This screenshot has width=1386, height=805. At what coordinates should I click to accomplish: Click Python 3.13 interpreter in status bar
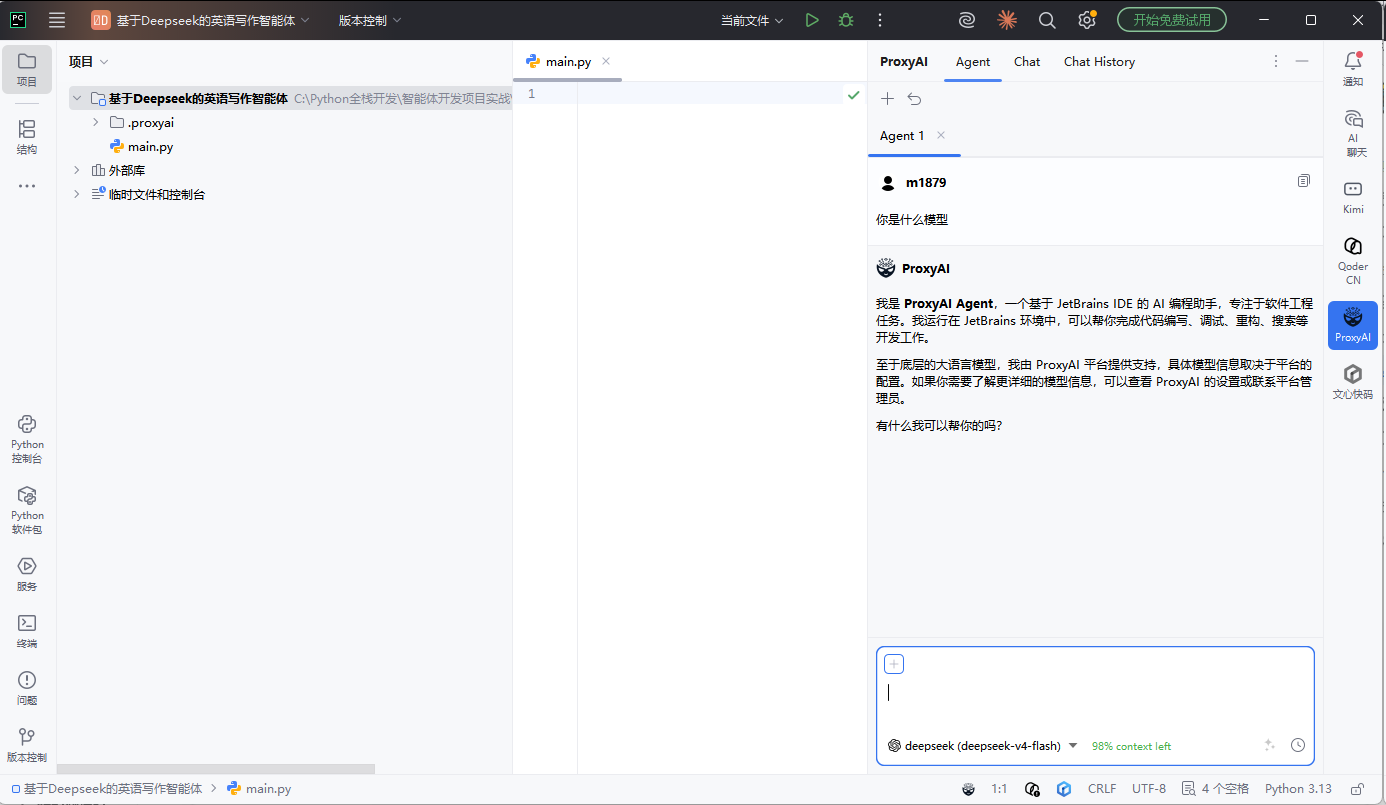click(1298, 789)
